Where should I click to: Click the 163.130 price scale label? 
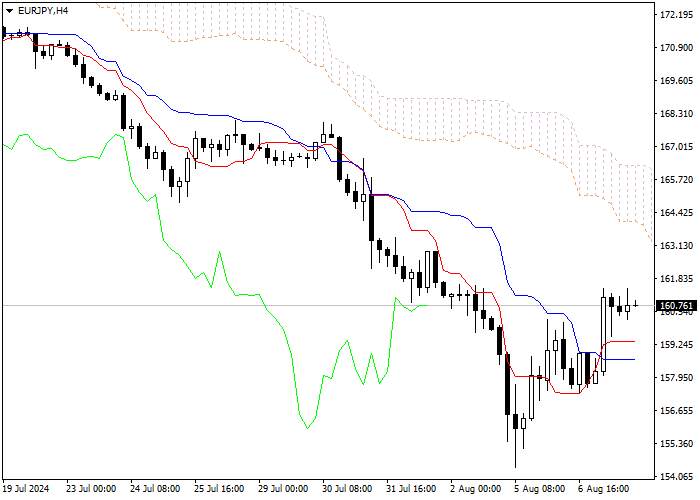pyautogui.click(x=676, y=246)
